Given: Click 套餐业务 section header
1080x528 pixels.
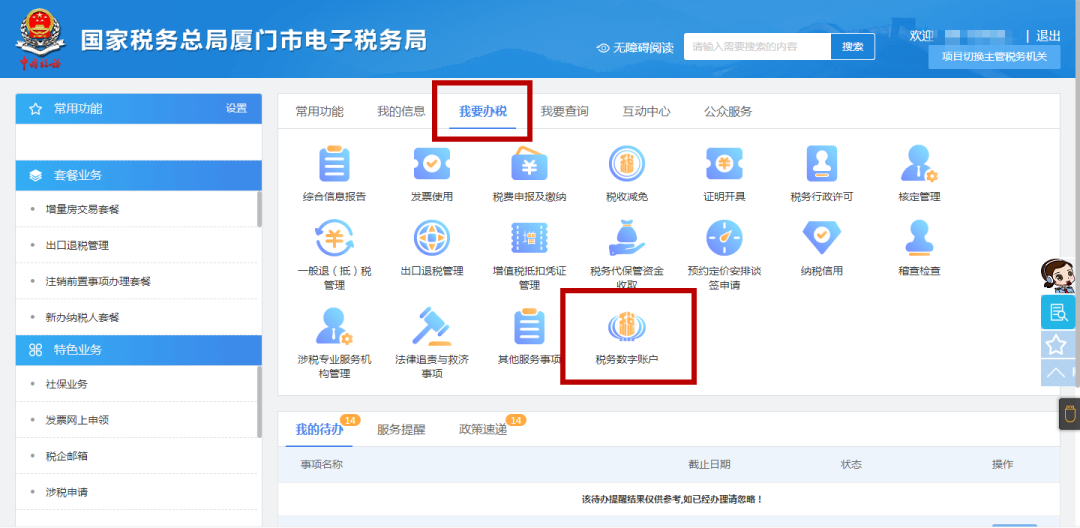Looking at the screenshot, I should (x=138, y=175).
